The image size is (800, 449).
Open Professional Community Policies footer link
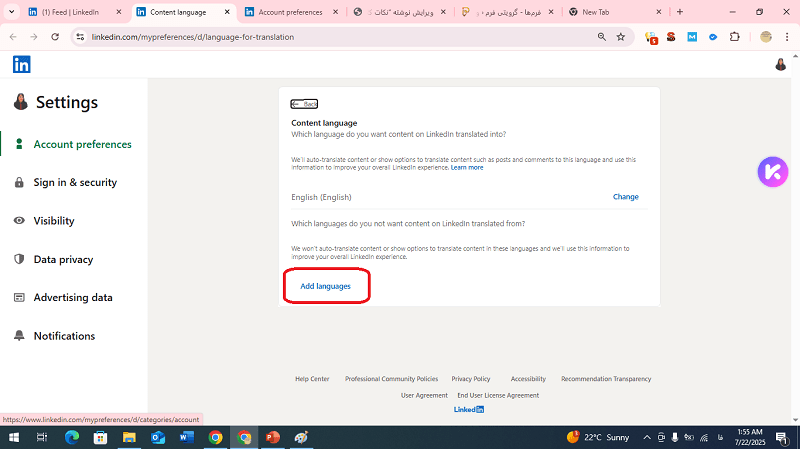391,379
